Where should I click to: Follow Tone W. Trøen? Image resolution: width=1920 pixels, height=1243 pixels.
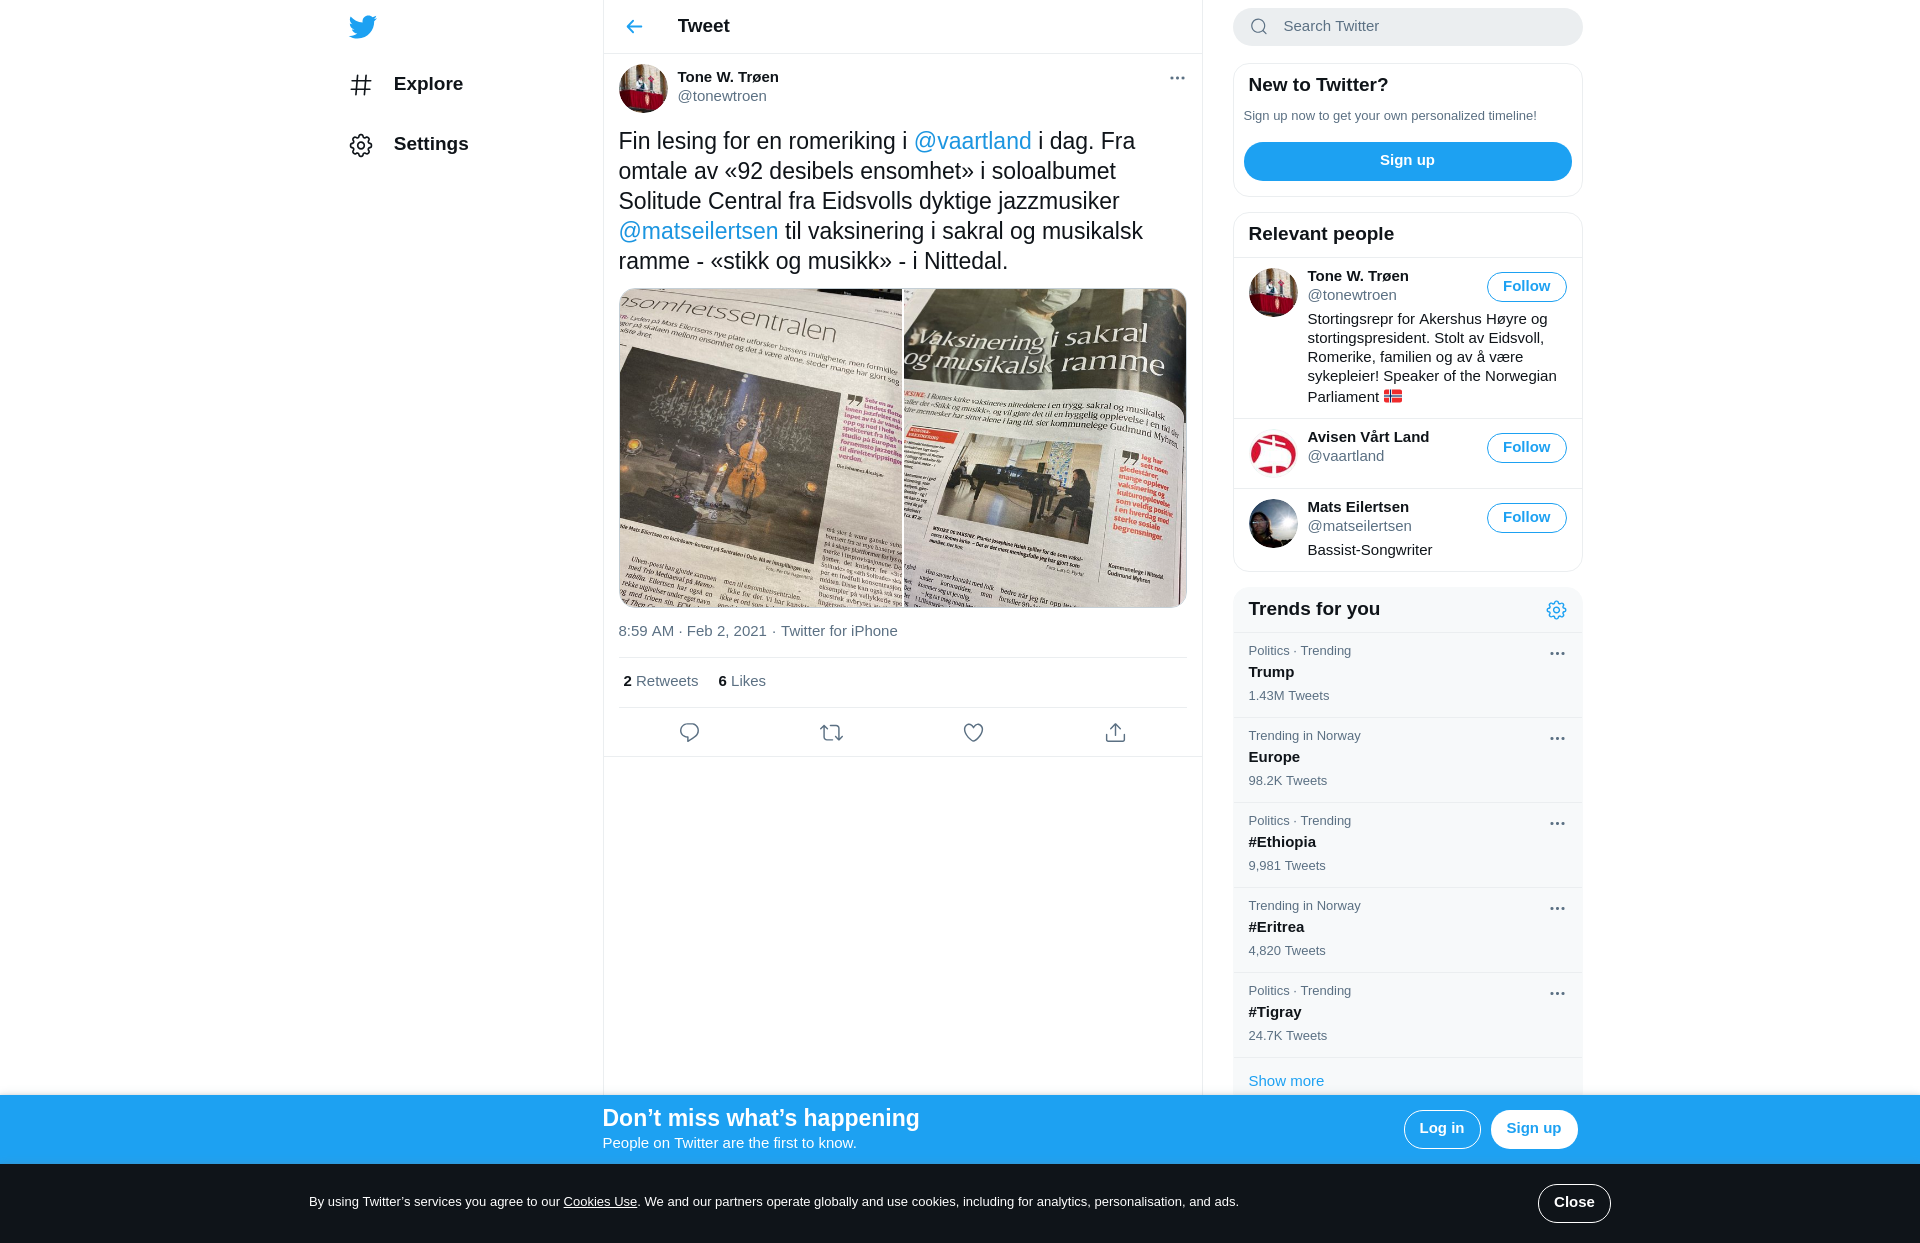pyautogui.click(x=1526, y=287)
